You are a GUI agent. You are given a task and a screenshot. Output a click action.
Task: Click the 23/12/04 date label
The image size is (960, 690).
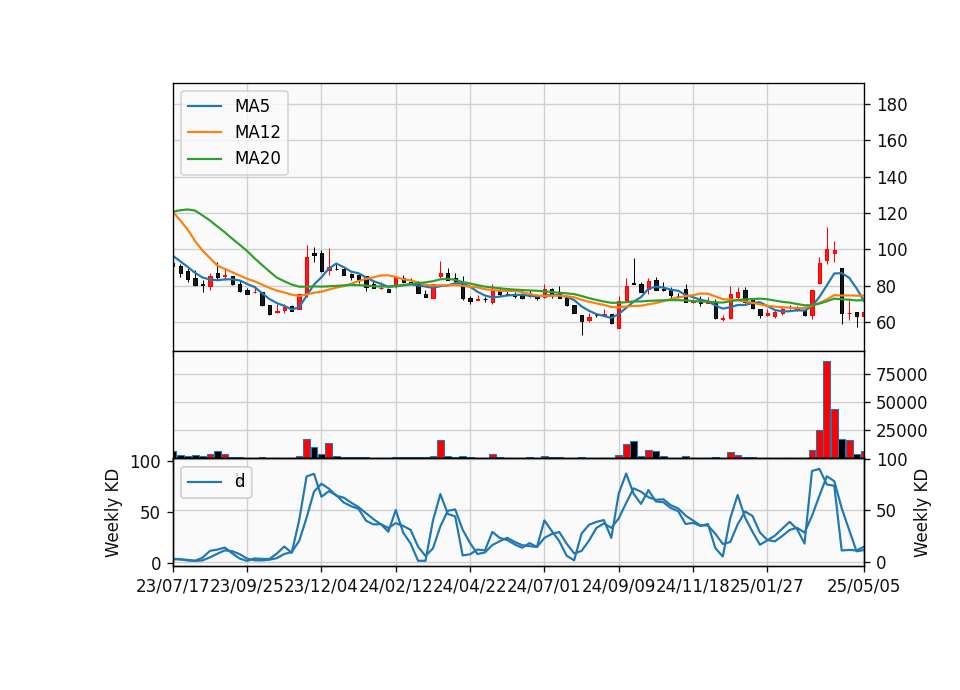[x=321, y=586]
